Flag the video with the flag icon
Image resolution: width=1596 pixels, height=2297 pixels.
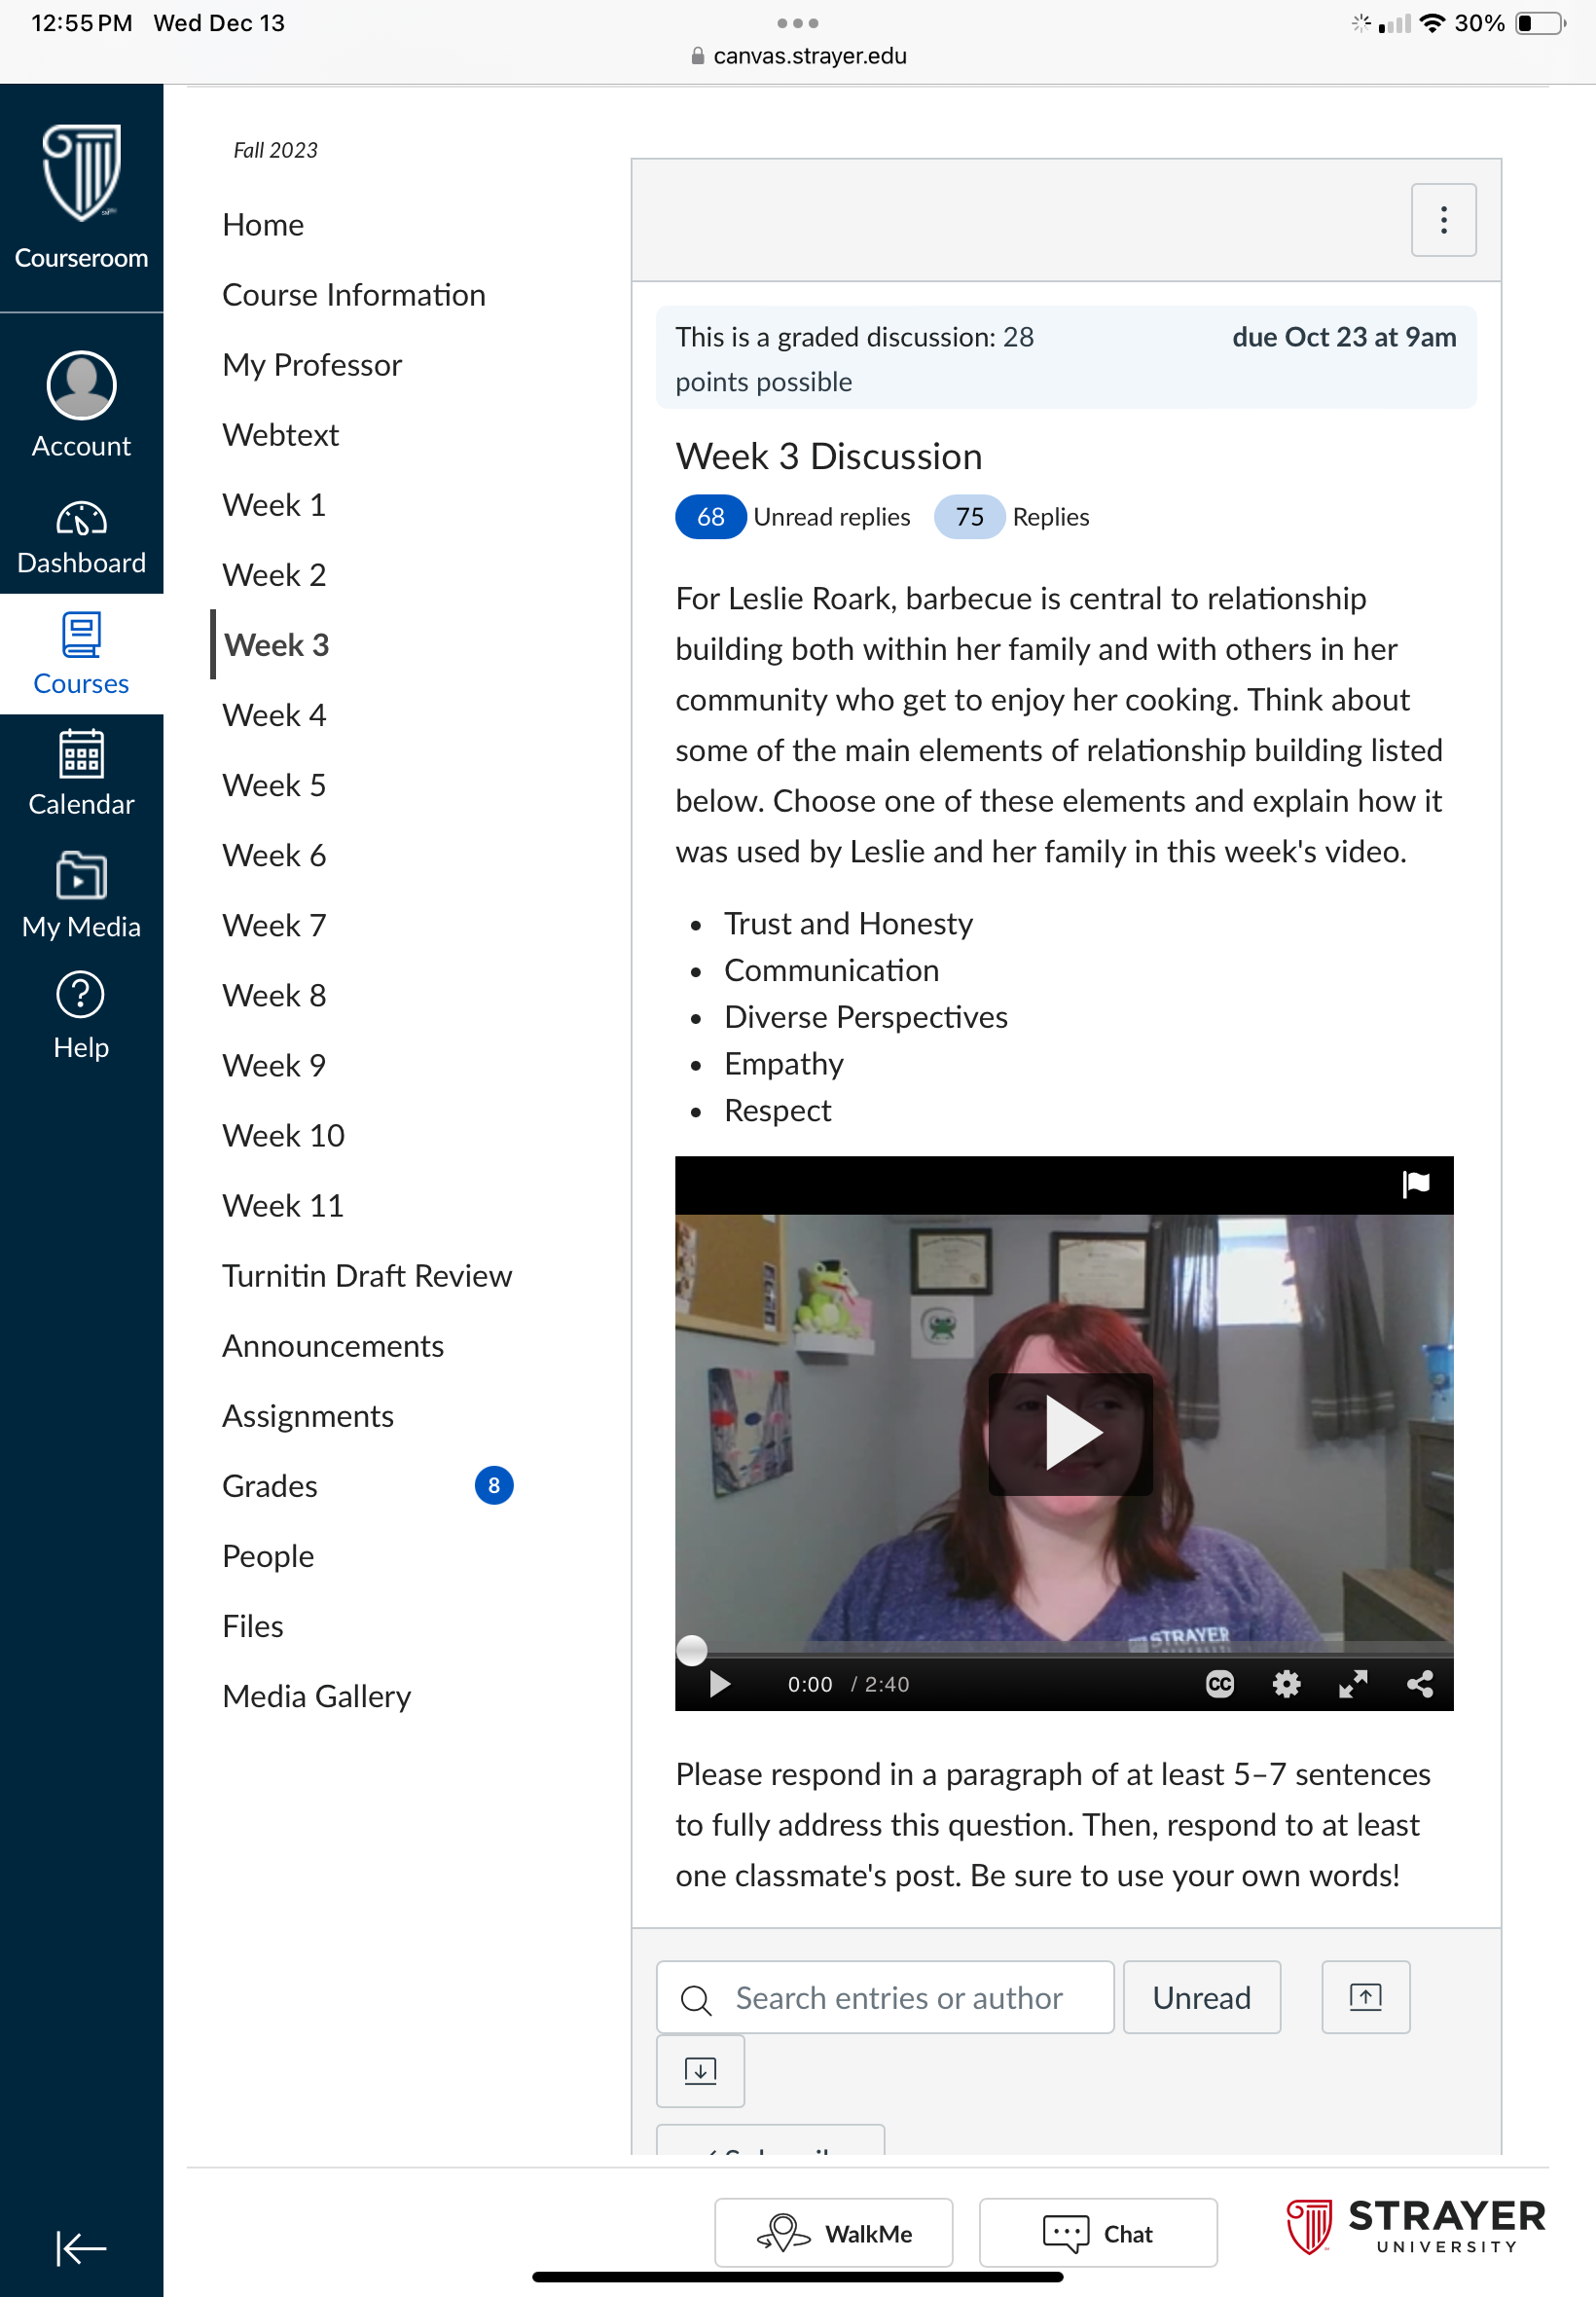tap(1416, 1184)
